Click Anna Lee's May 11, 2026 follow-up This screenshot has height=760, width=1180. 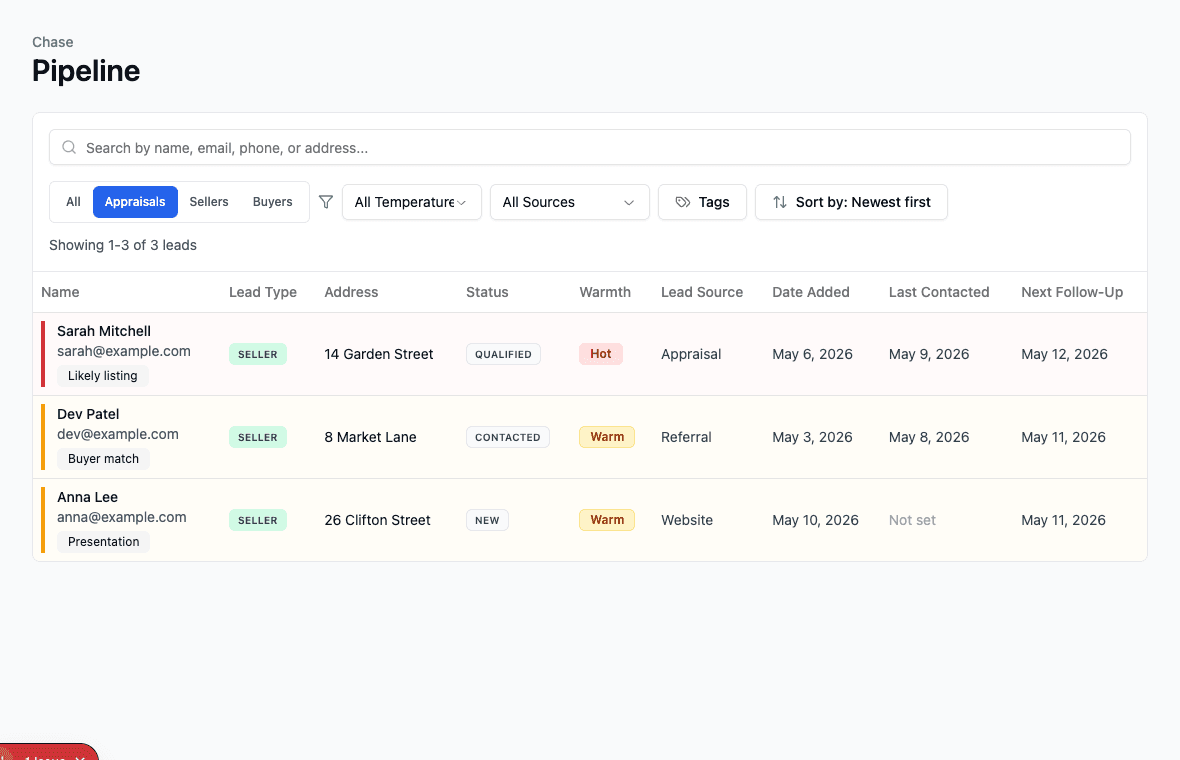pyautogui.click(x=1063, y=520)
